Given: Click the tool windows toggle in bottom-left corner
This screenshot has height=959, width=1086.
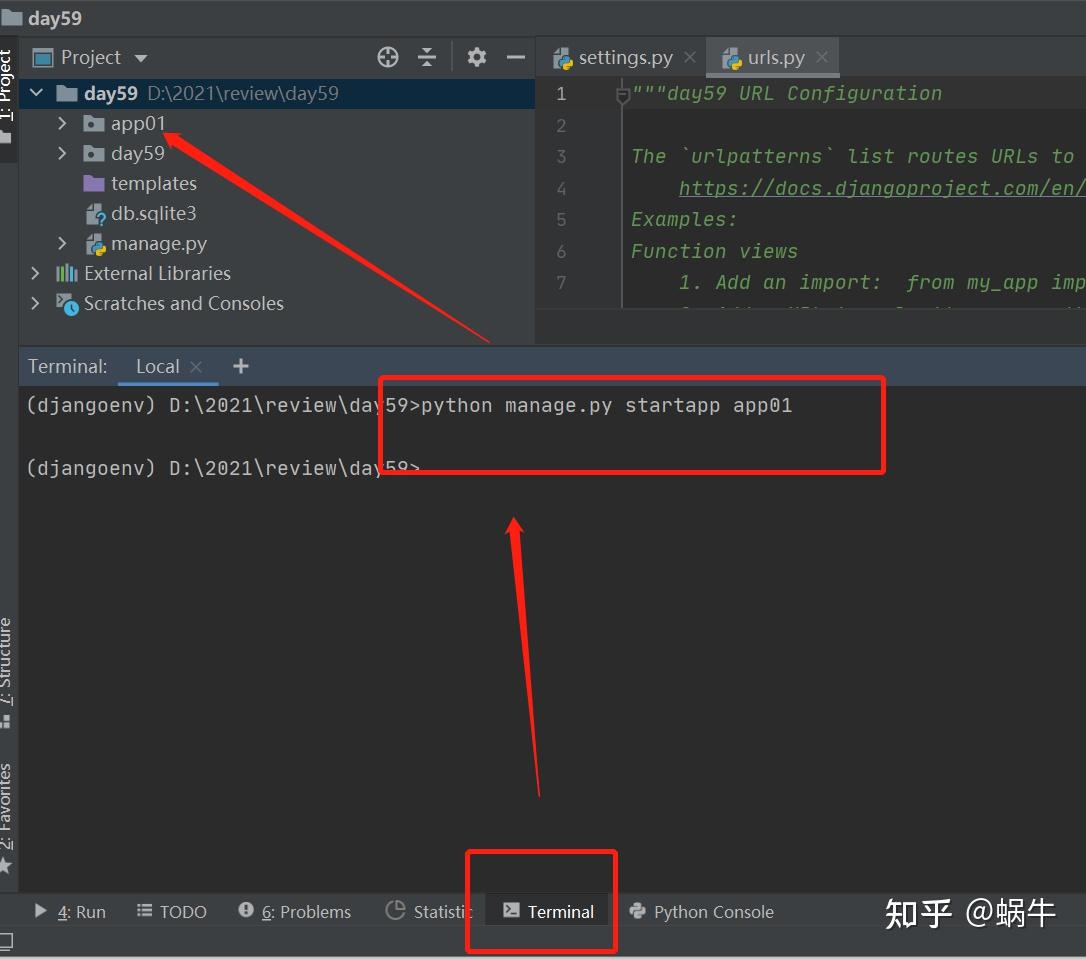Looking at the screenshot, I should pos(6,941).
